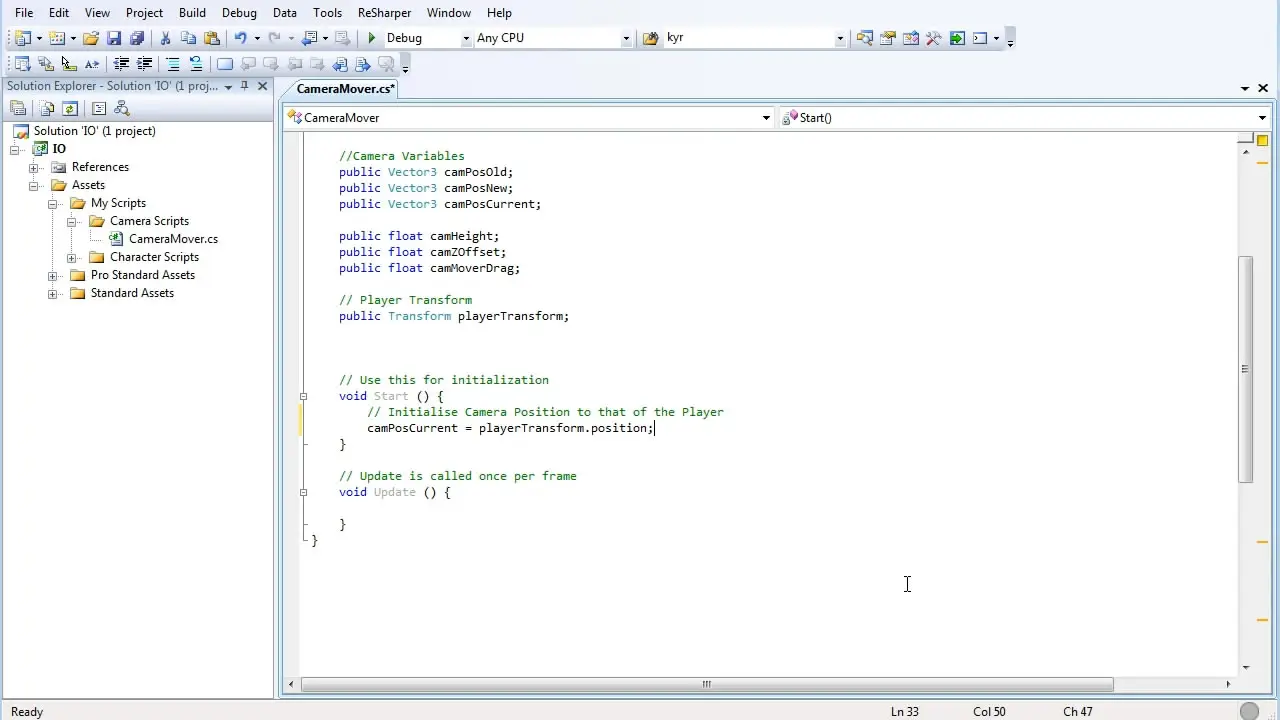
Task: Click the Paste clipboard icon
Action: [211, 38]
